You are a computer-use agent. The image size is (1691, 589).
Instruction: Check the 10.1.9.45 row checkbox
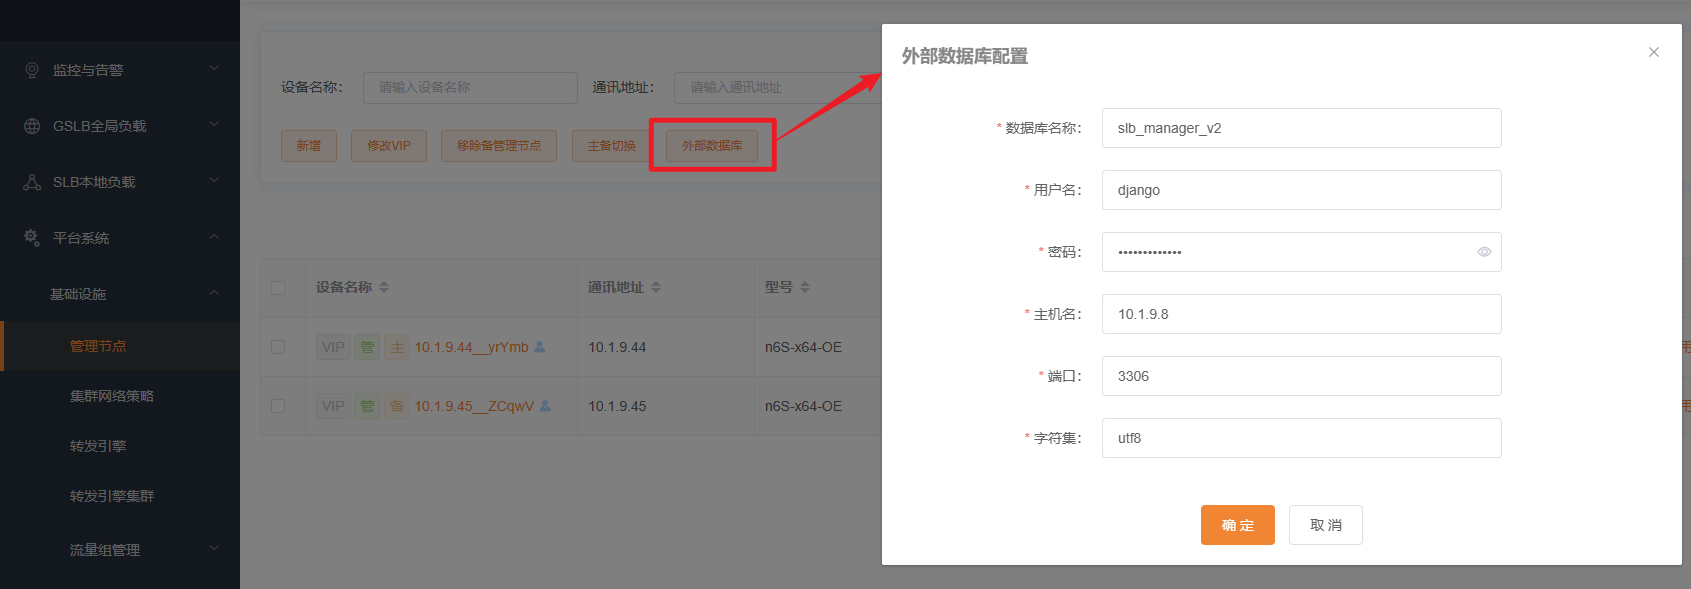(x=278, y=406)
